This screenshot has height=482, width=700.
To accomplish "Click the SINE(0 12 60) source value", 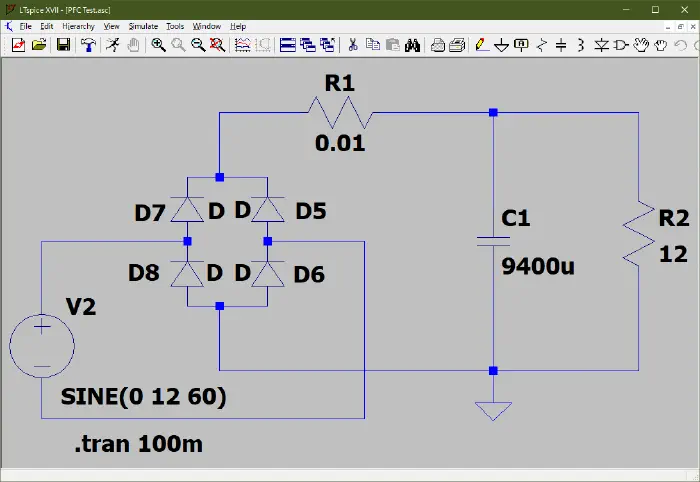I will click(x=144, y=397).
